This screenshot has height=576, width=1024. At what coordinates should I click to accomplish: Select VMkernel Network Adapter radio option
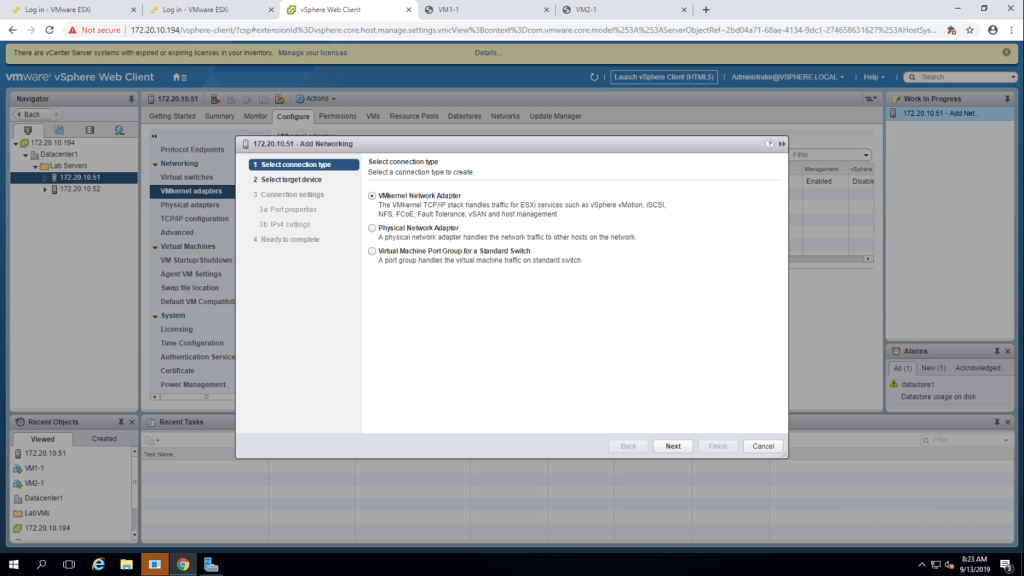373,196
